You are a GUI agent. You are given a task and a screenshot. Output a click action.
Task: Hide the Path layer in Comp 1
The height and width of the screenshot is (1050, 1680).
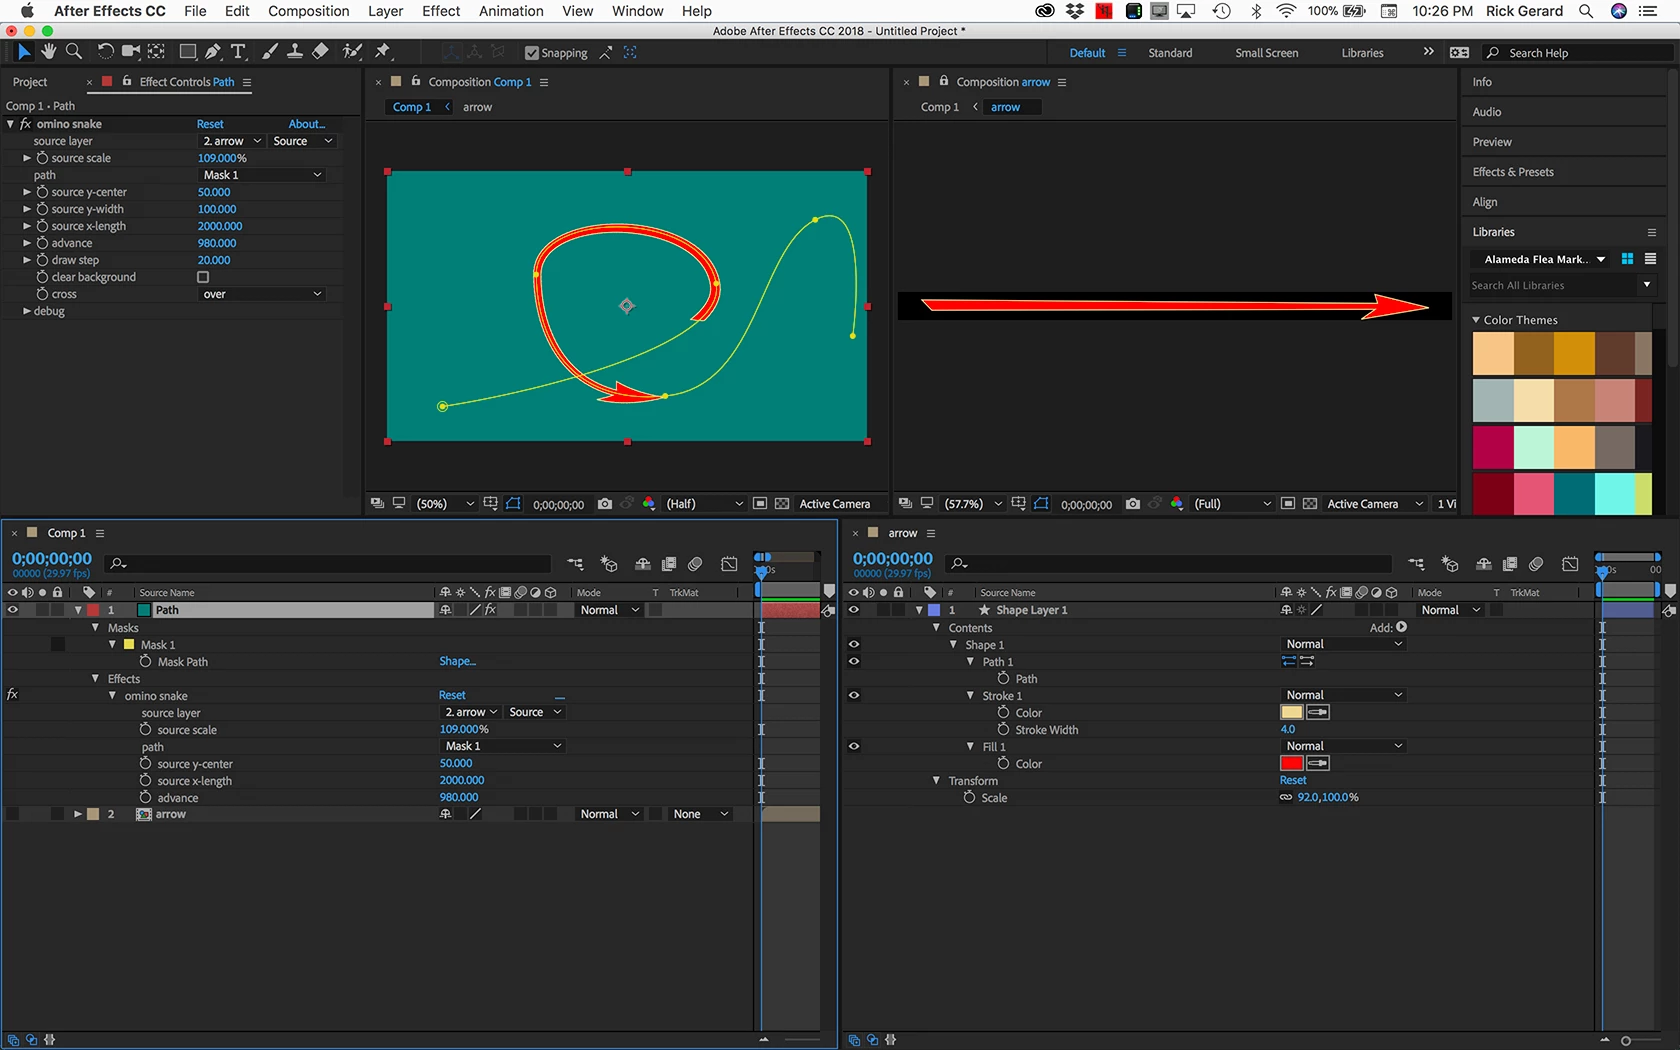click(x=13, y=610)
